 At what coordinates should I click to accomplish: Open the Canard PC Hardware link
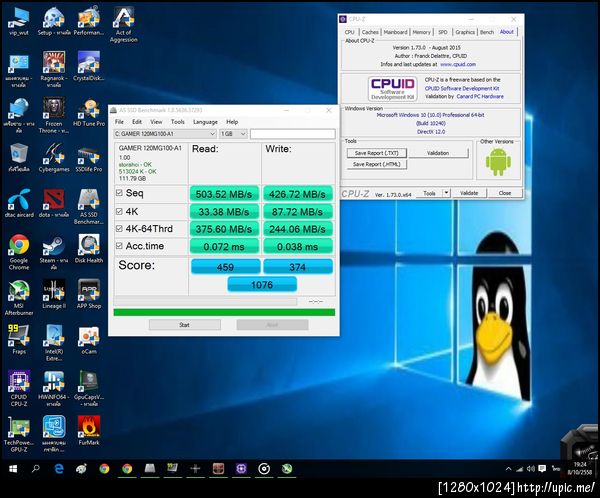coord(480,96)
